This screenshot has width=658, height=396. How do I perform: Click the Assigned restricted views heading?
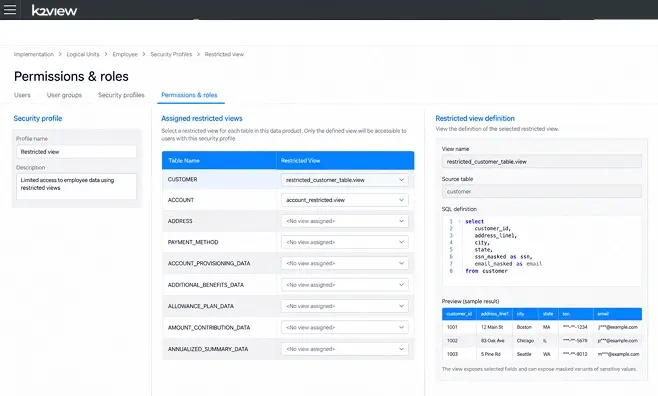[202, 118]
